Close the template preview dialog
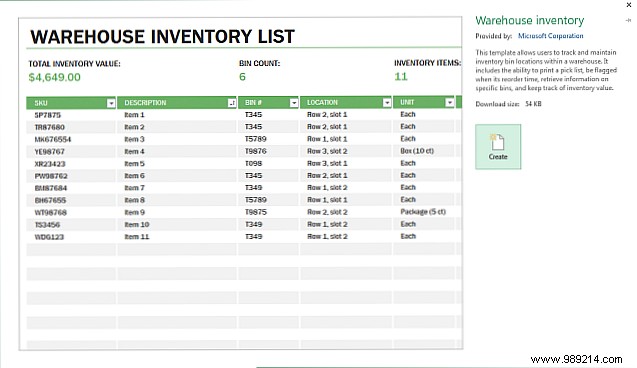Screen dimensions: 637x368 (x=629, y=5)
